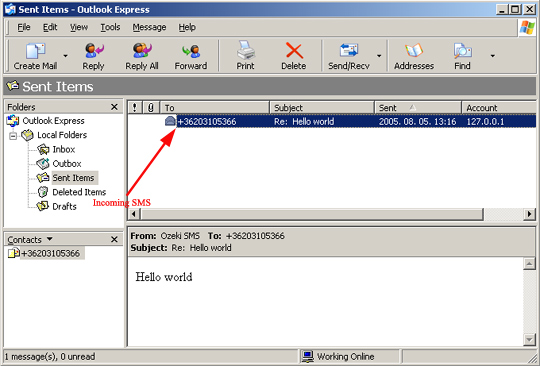This screenshot has width=540, height=366.
Task: Close the Folders pane
Action: tap(114, 107)
